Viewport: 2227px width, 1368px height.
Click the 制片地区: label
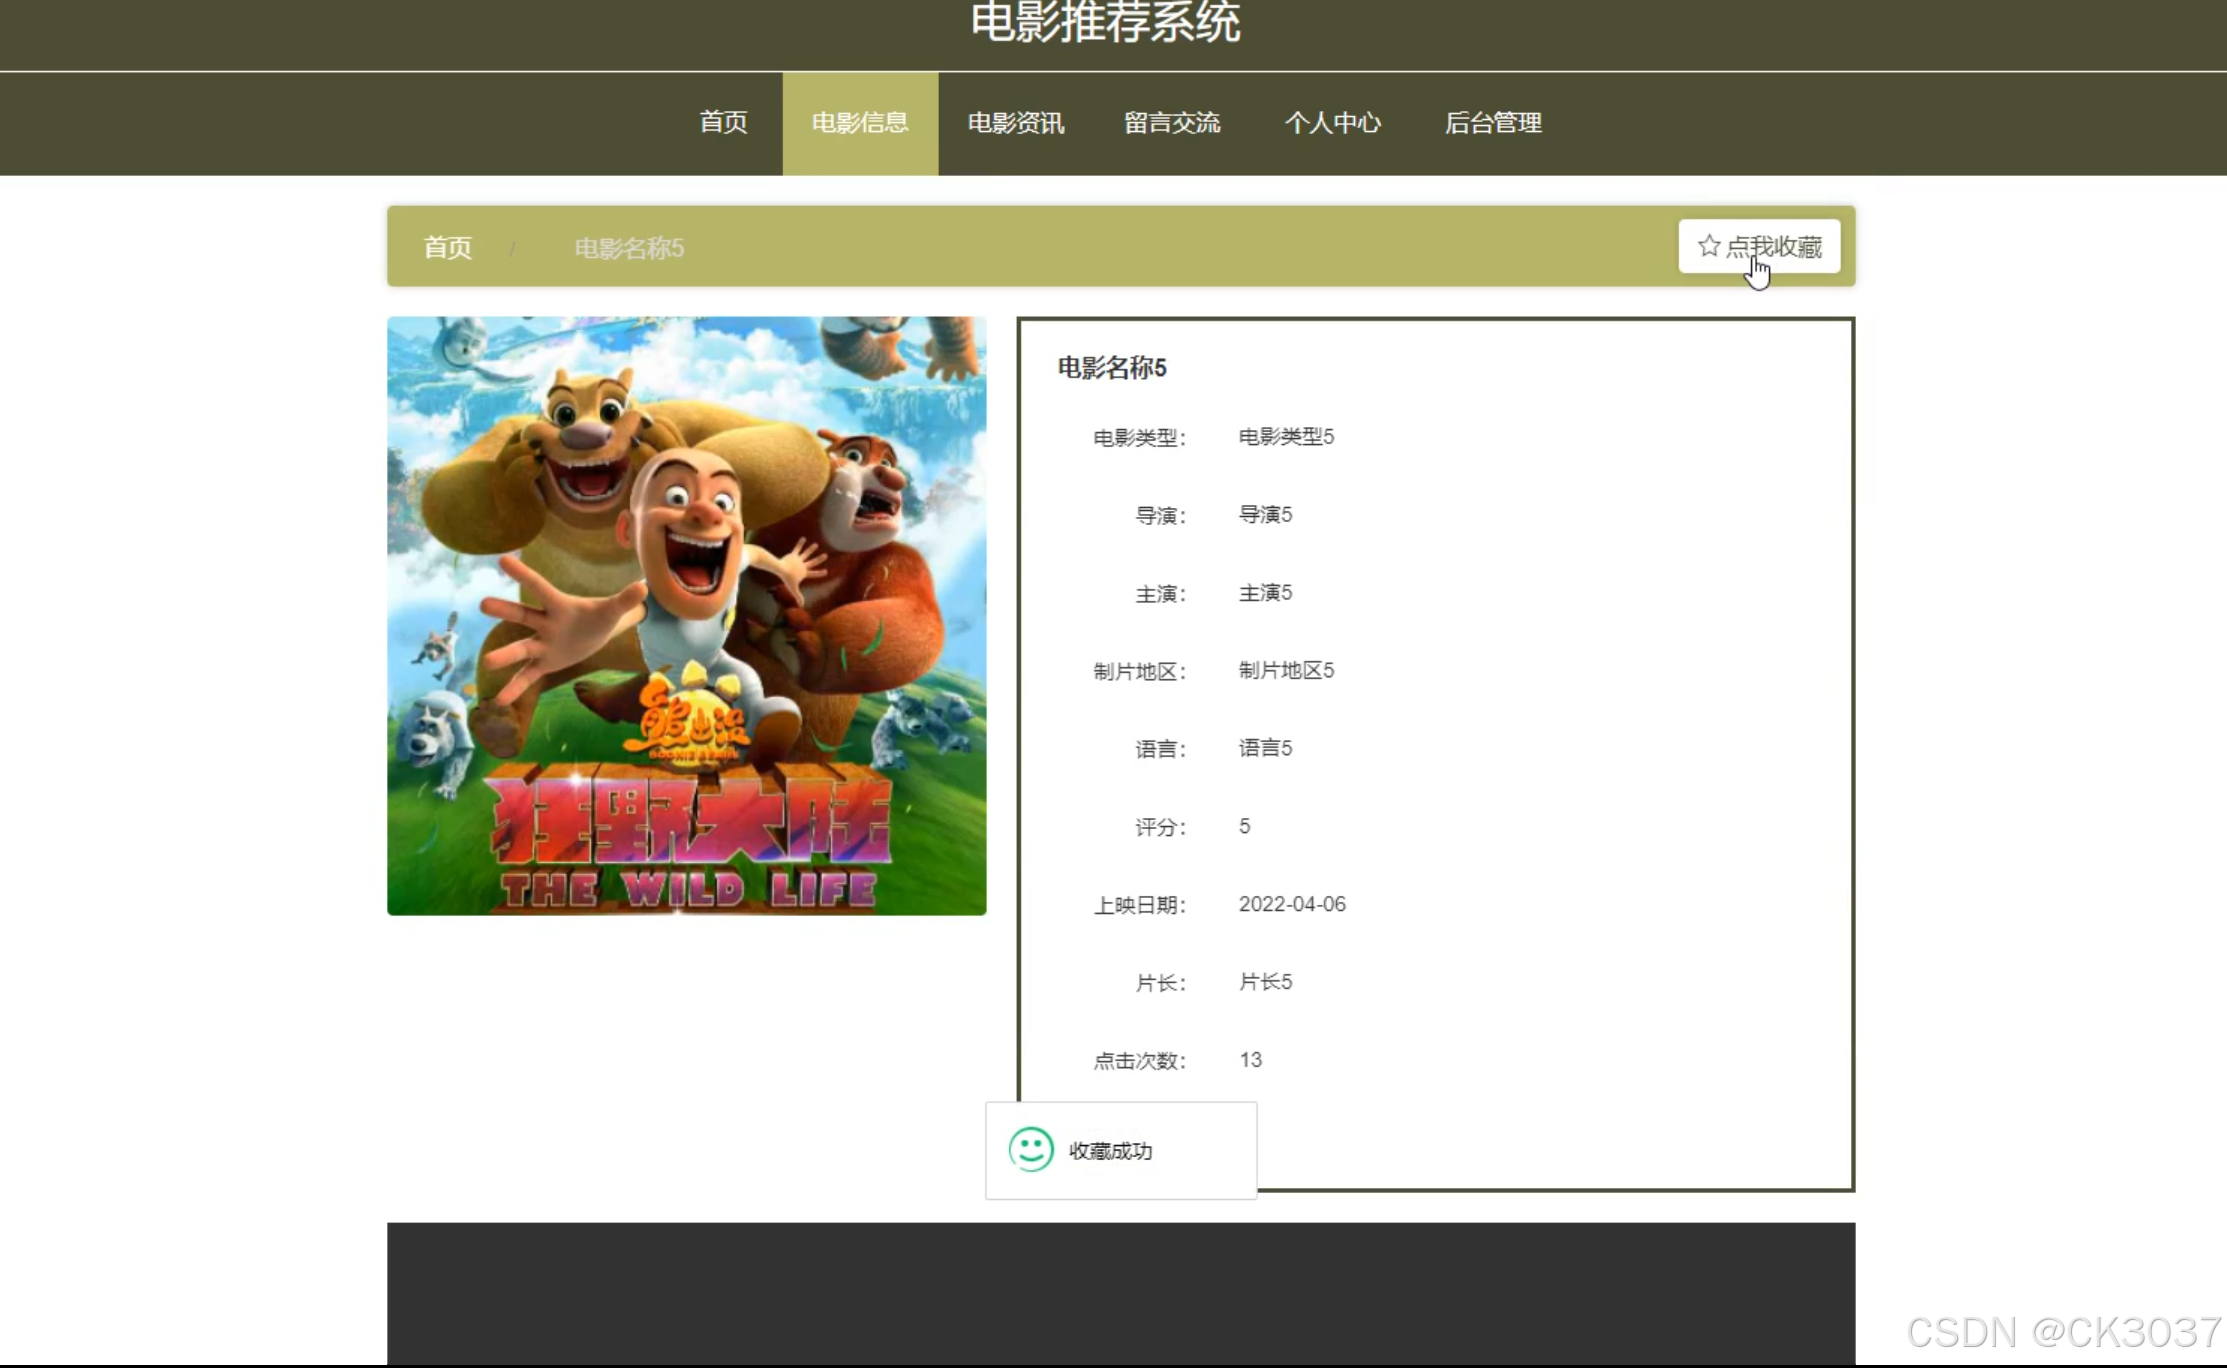point(1139,672)
